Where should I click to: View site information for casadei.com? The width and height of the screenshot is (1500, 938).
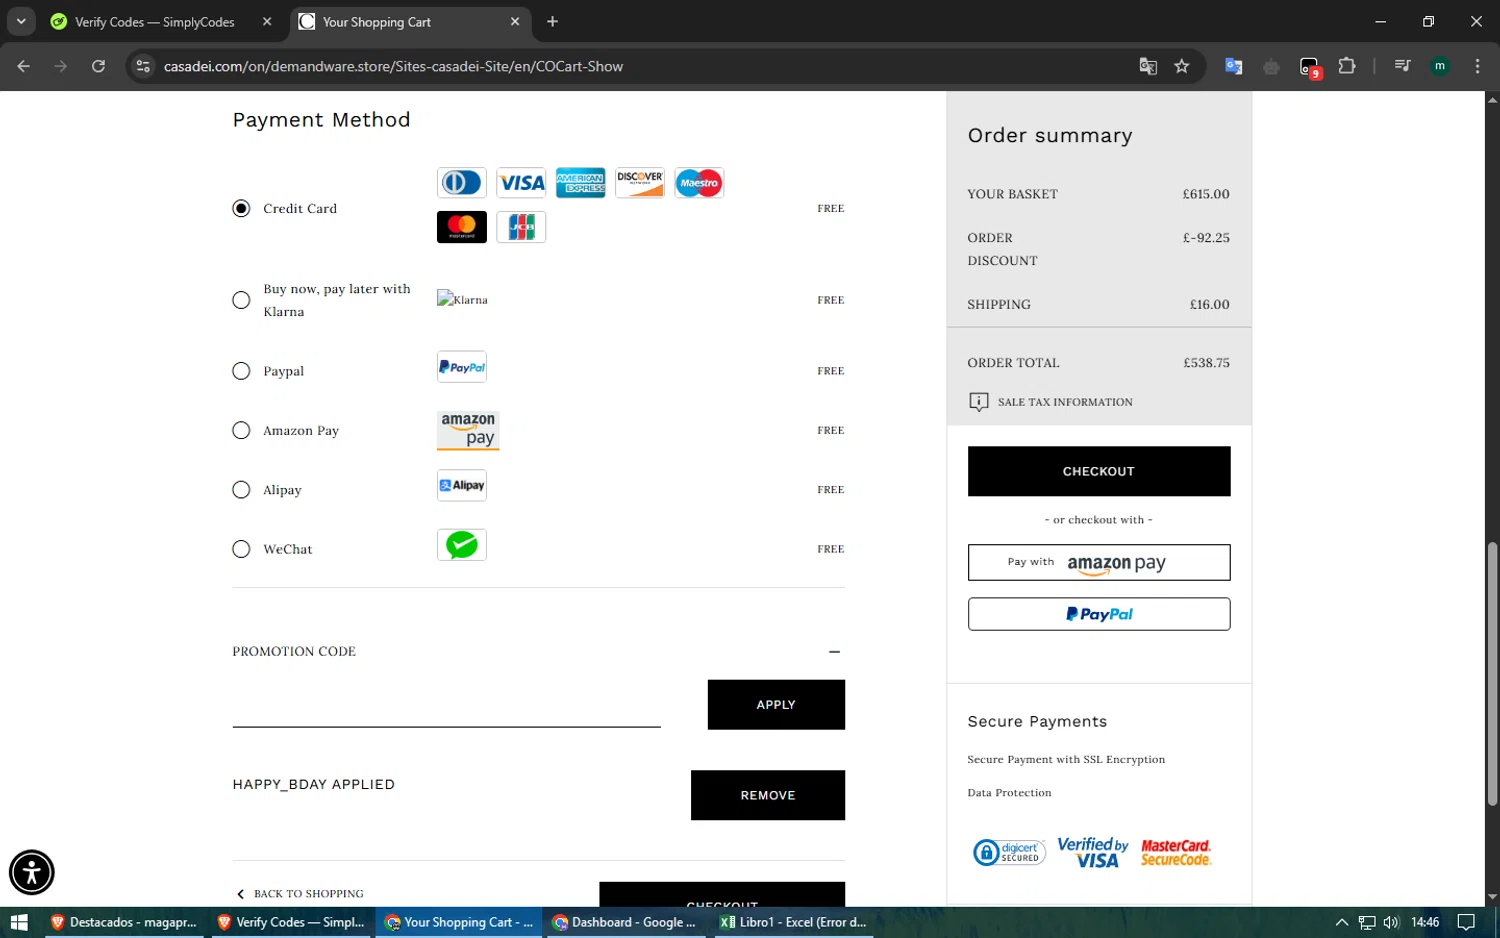click(143, 66)
